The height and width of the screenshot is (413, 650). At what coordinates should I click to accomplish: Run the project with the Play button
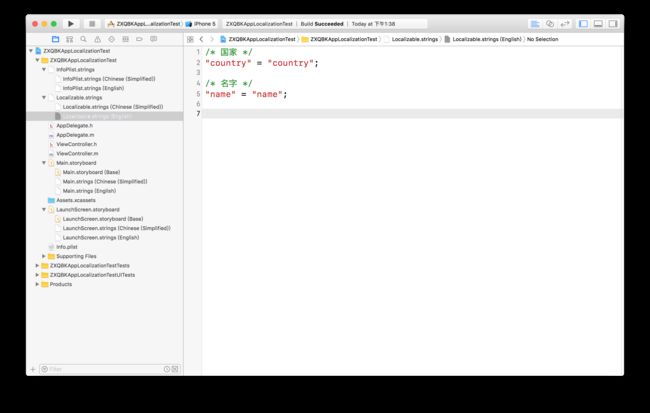point(71,24)
